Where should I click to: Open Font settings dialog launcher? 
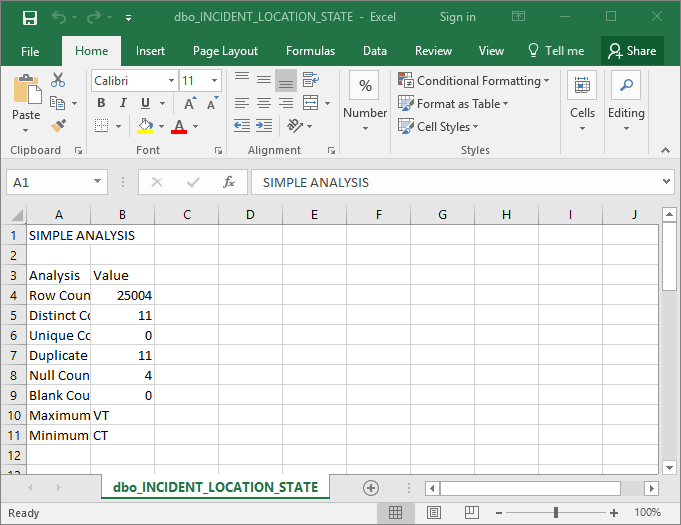tap(218, 151)
